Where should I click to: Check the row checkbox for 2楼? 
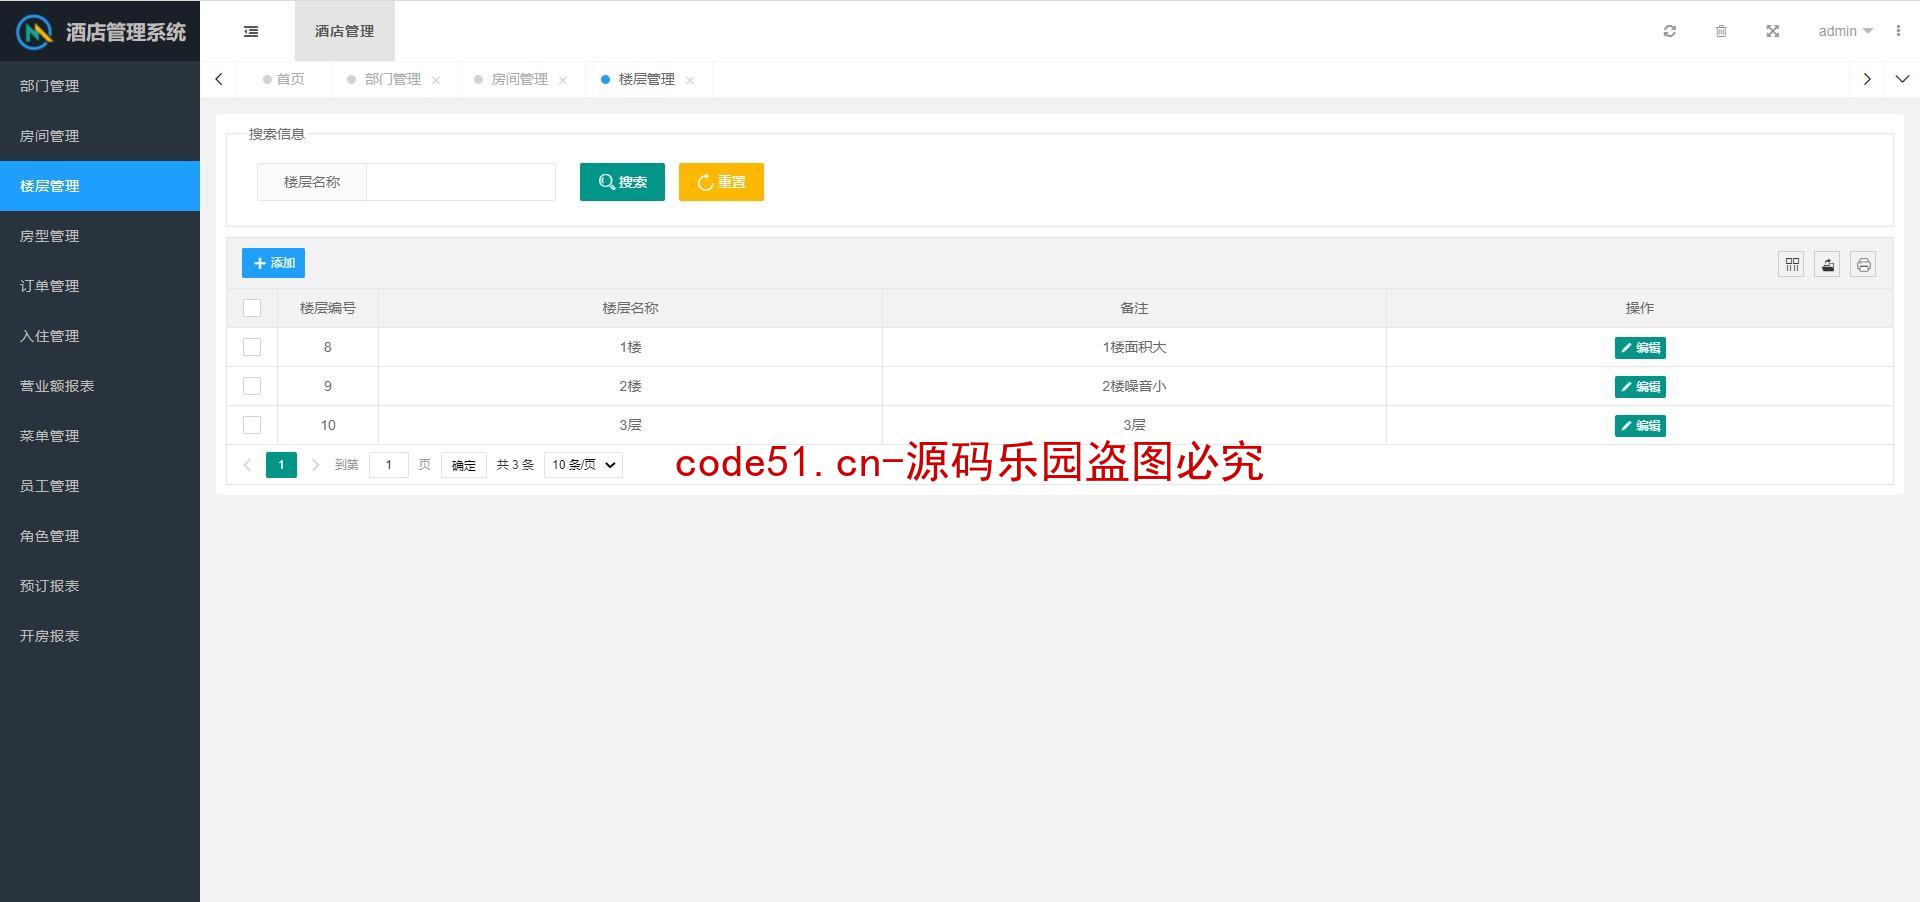click(x=252, y=386)
